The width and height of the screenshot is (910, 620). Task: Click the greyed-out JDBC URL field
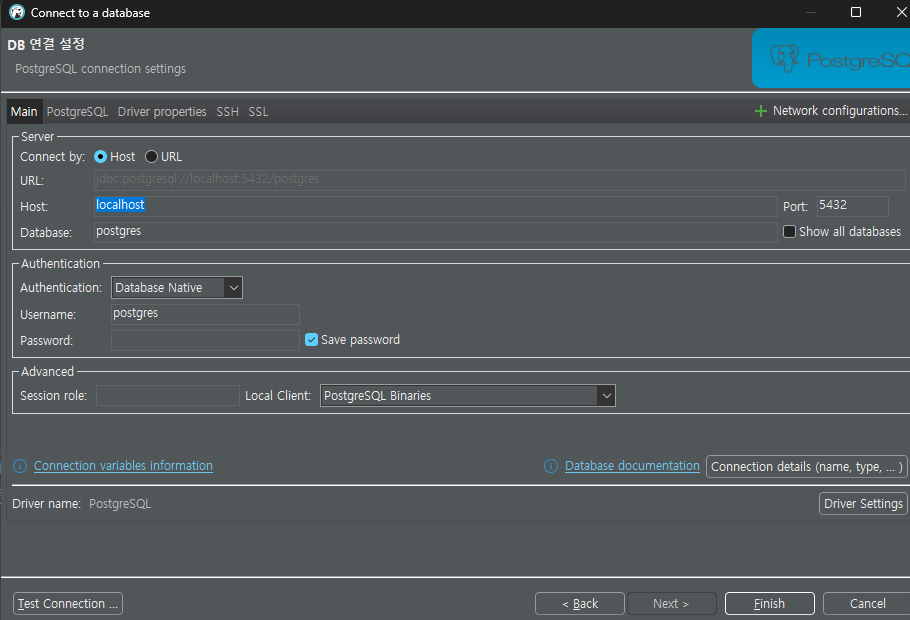tap(499, 179)
